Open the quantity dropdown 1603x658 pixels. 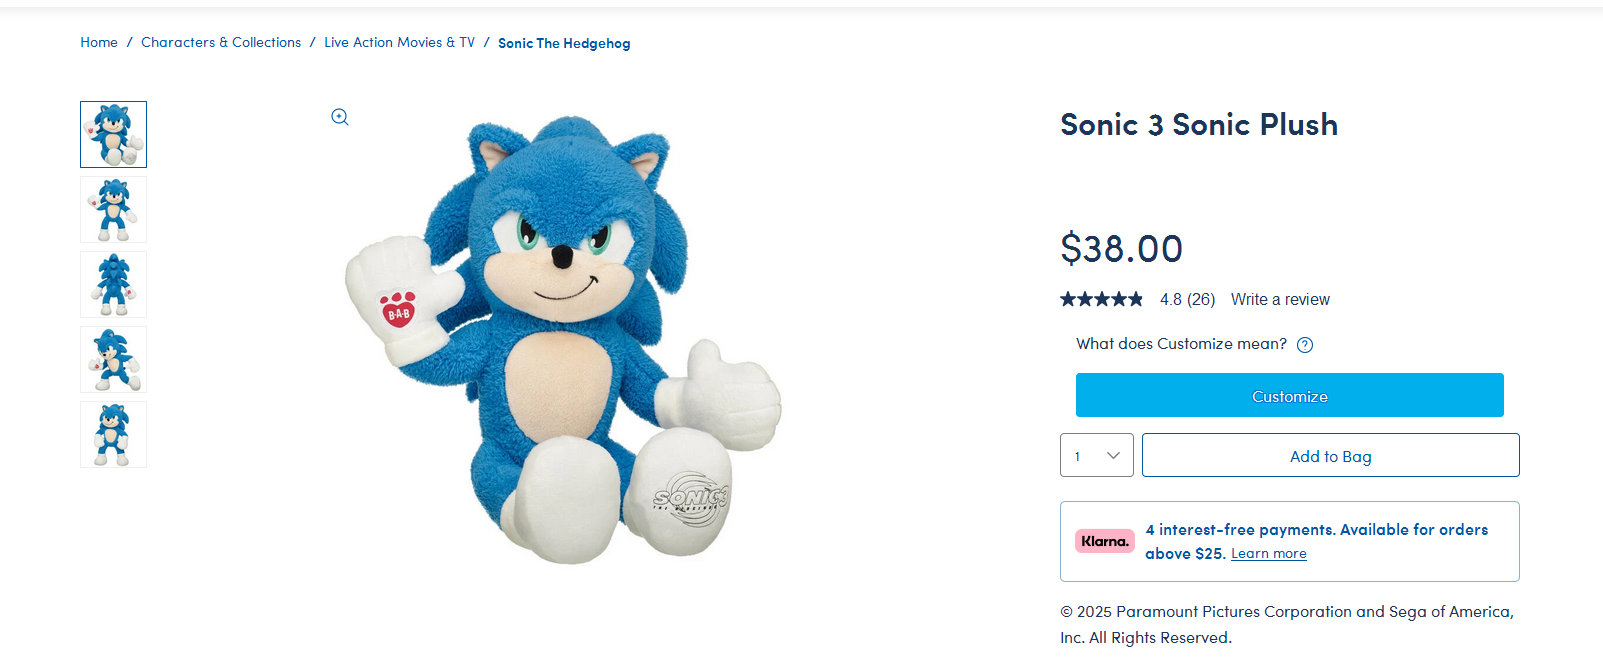coord(1096,456)
